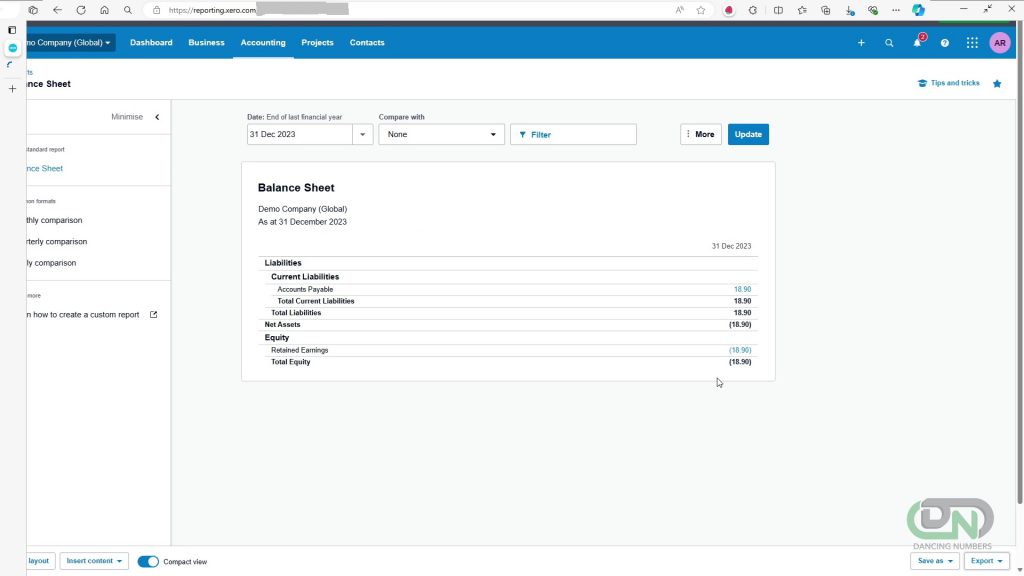This screenshot has width=1024, height=576.
Task: Open the tab actions icon in browser
Action: click(x=33, y=10)
